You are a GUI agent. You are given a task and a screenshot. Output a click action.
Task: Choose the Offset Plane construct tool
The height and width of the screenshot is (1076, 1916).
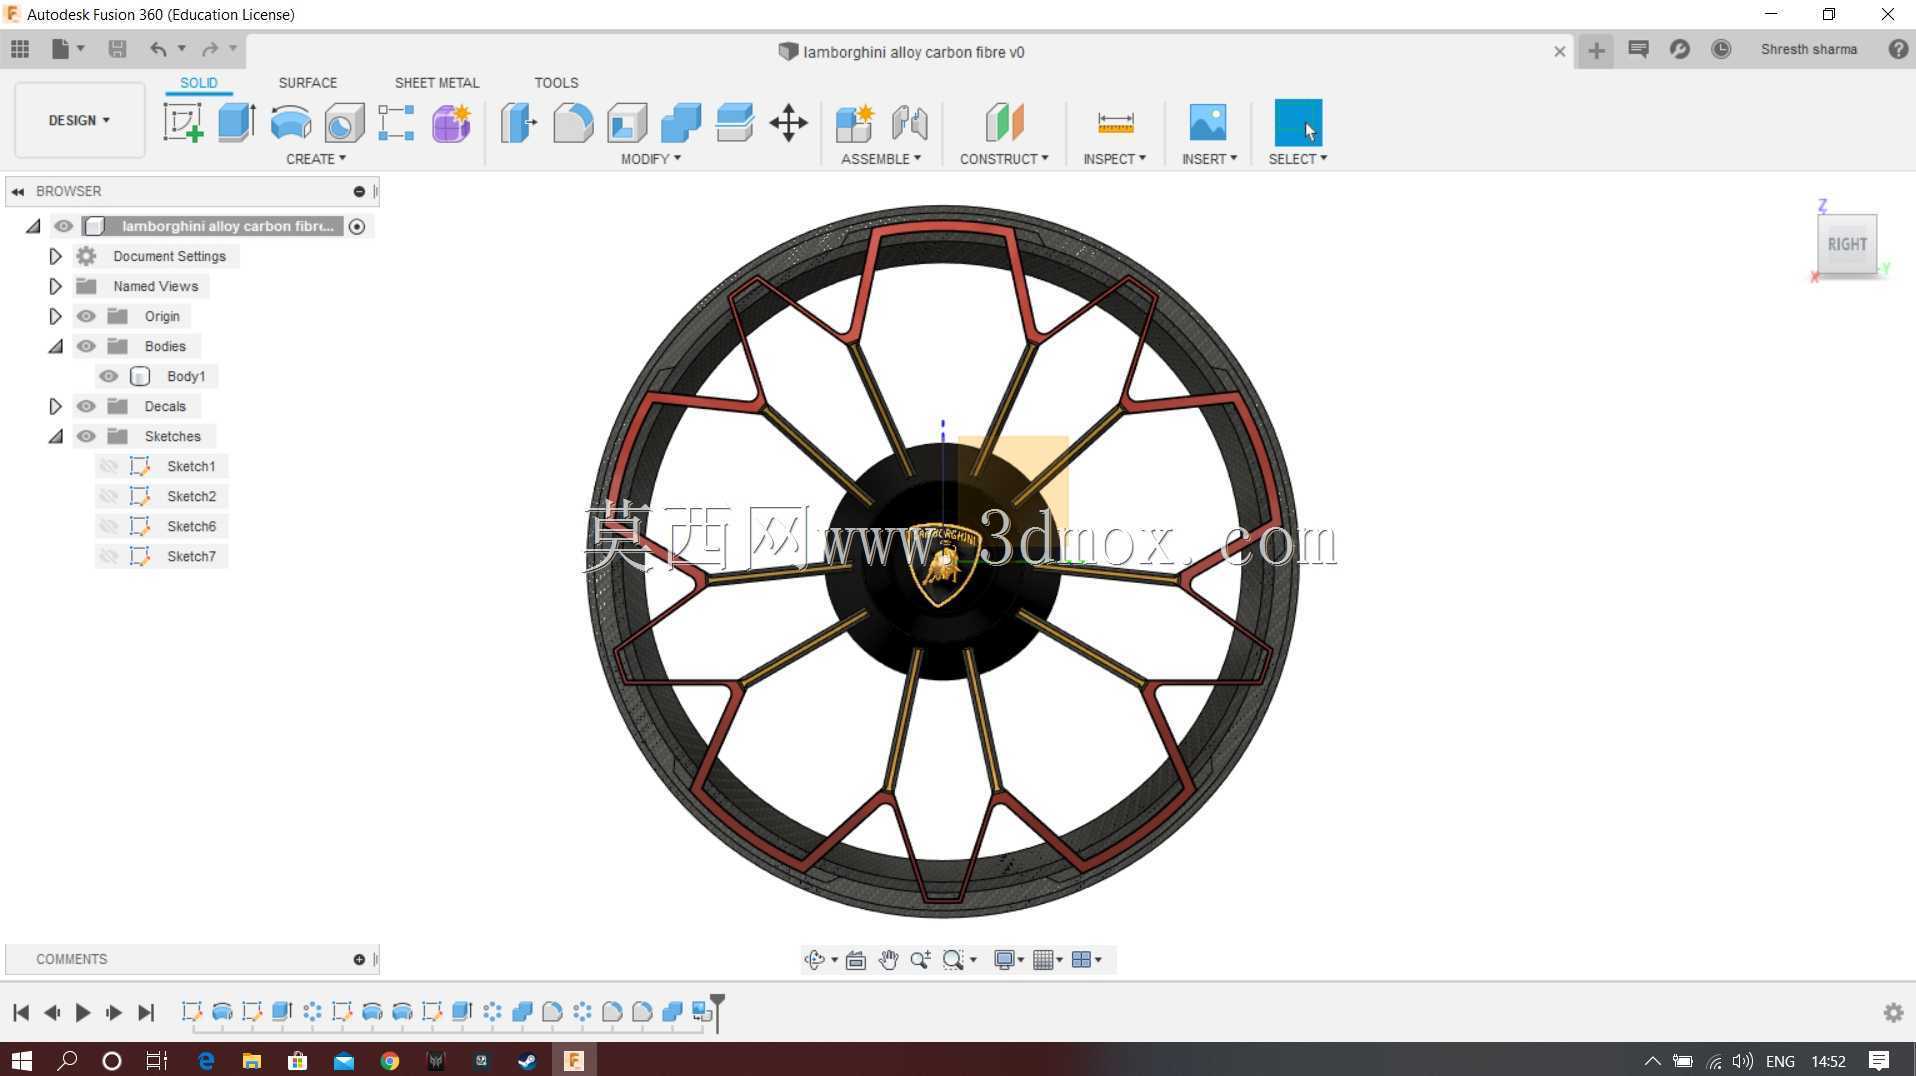(1004, 123)
